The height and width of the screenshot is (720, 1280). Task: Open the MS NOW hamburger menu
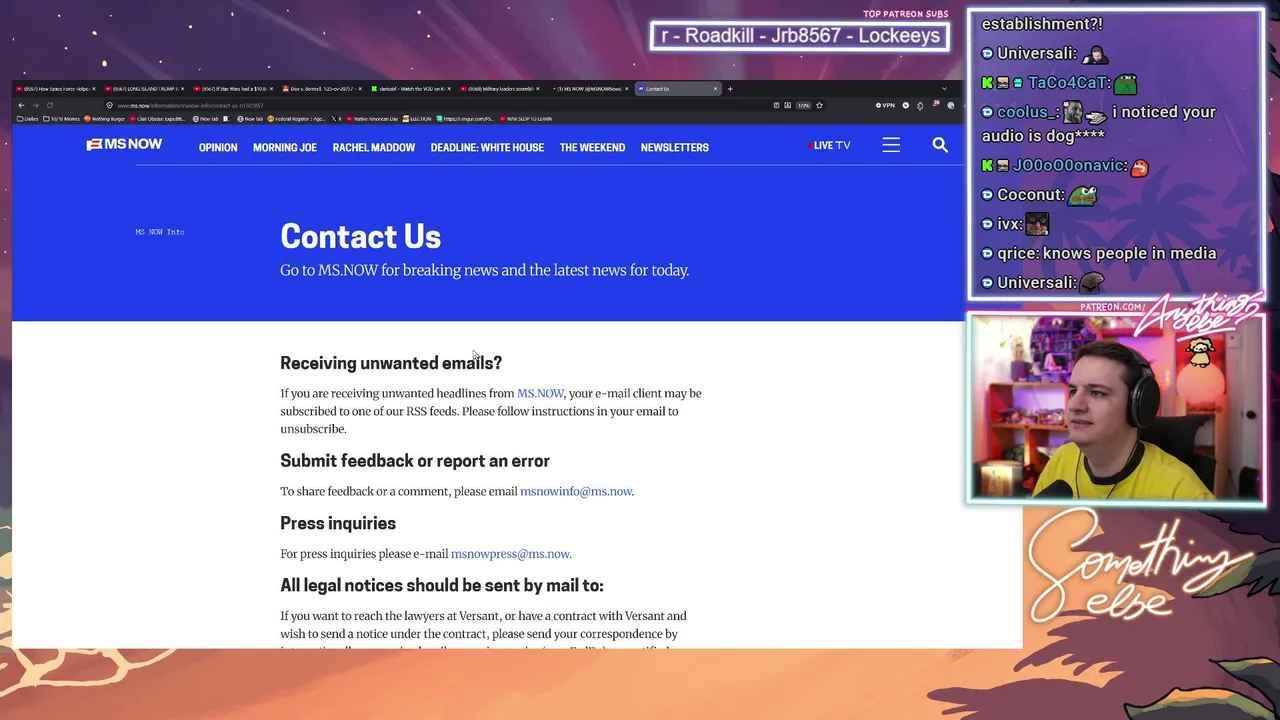891,145
